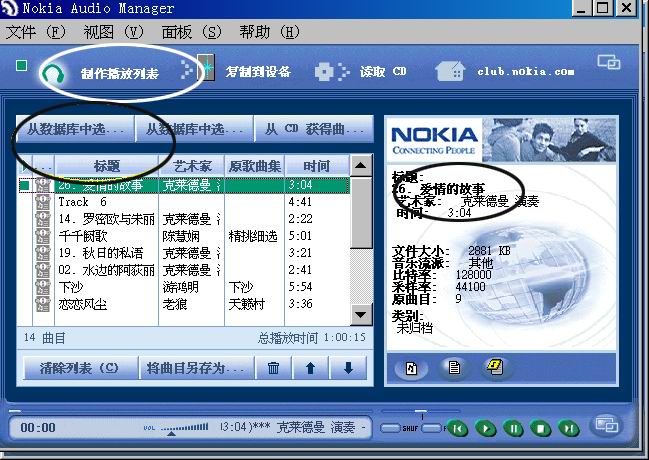The image size is (649, 460).
Task: Sort the list by the 原歌曲集 column header
Action: tap(255, 166)
